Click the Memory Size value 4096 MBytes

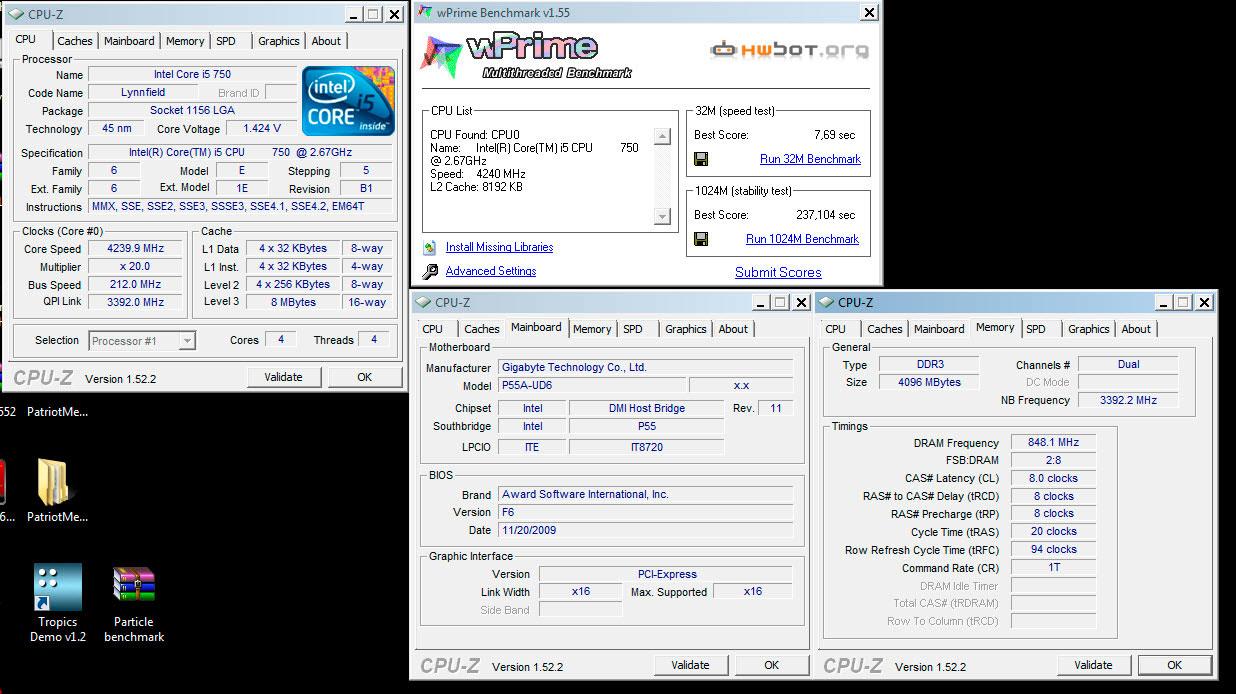(x=928, y=382)
